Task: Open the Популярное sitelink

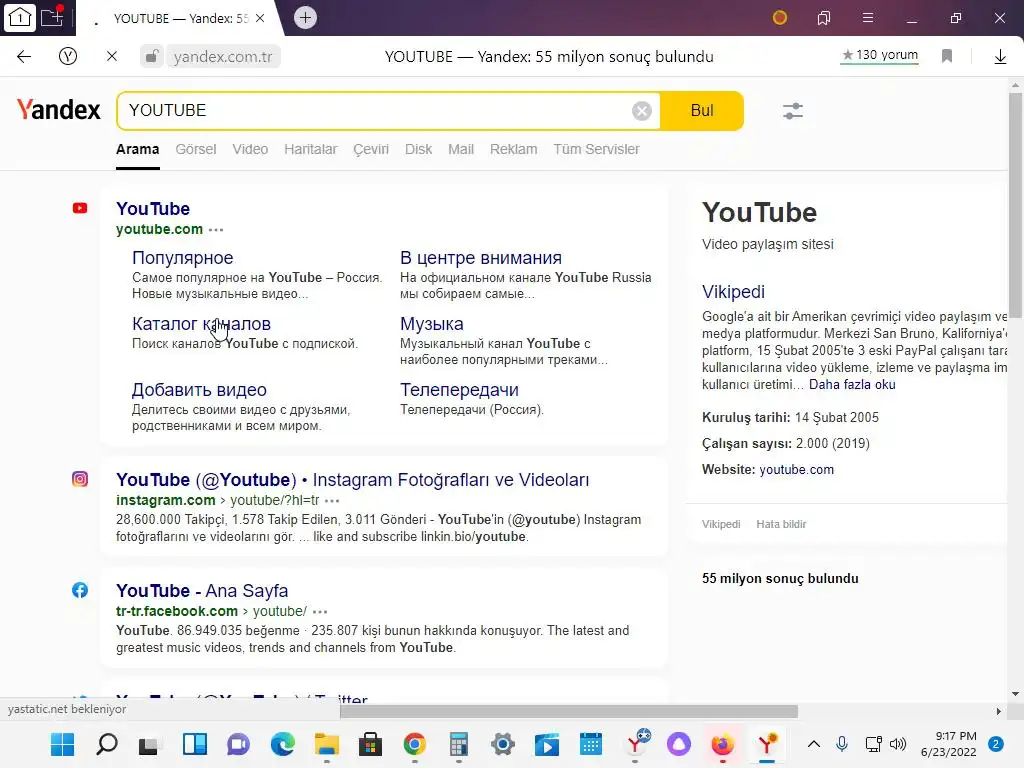Action: [183, 258]
